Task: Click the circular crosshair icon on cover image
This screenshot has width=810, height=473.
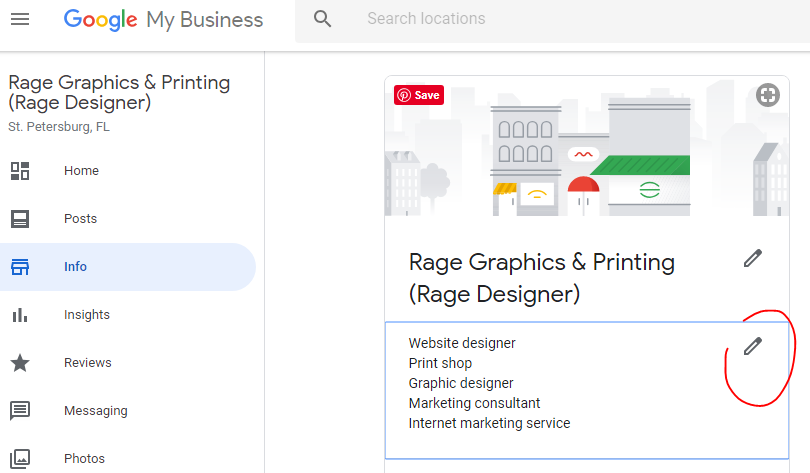Action: pyautogui.click(x=768, y=95)
